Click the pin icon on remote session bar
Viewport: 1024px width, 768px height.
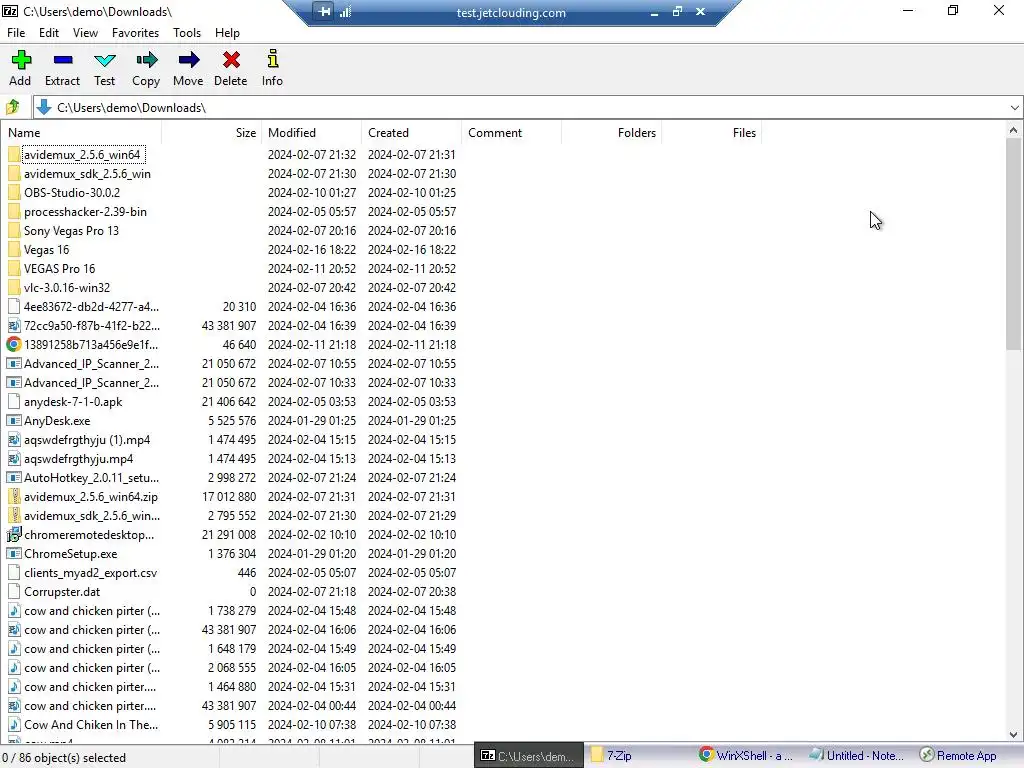(324, 12)
